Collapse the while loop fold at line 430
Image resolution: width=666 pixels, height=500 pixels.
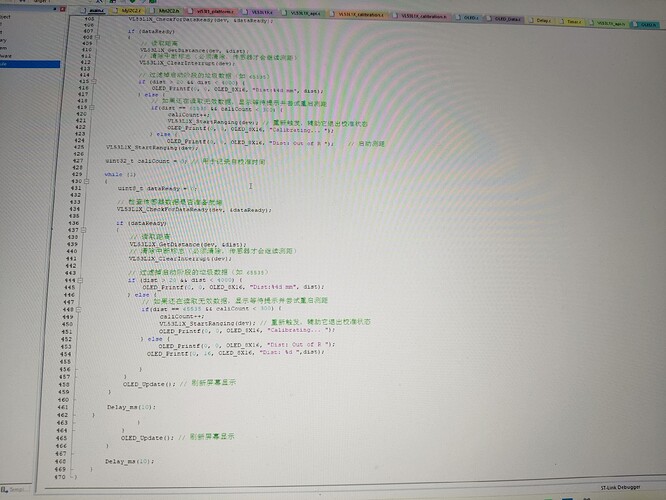(86, 181)
